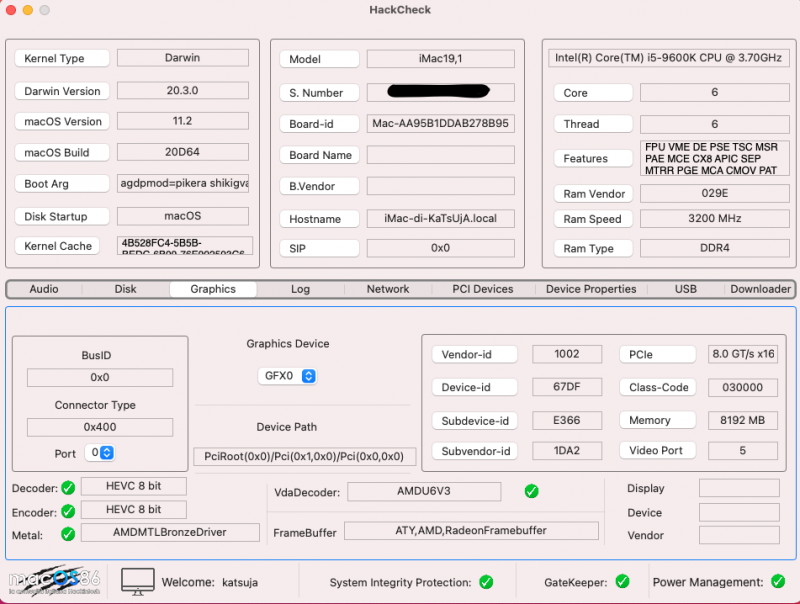Click the Kernel Type label button
This screenshot has height=604, width=800.
[x=62, y=58]
